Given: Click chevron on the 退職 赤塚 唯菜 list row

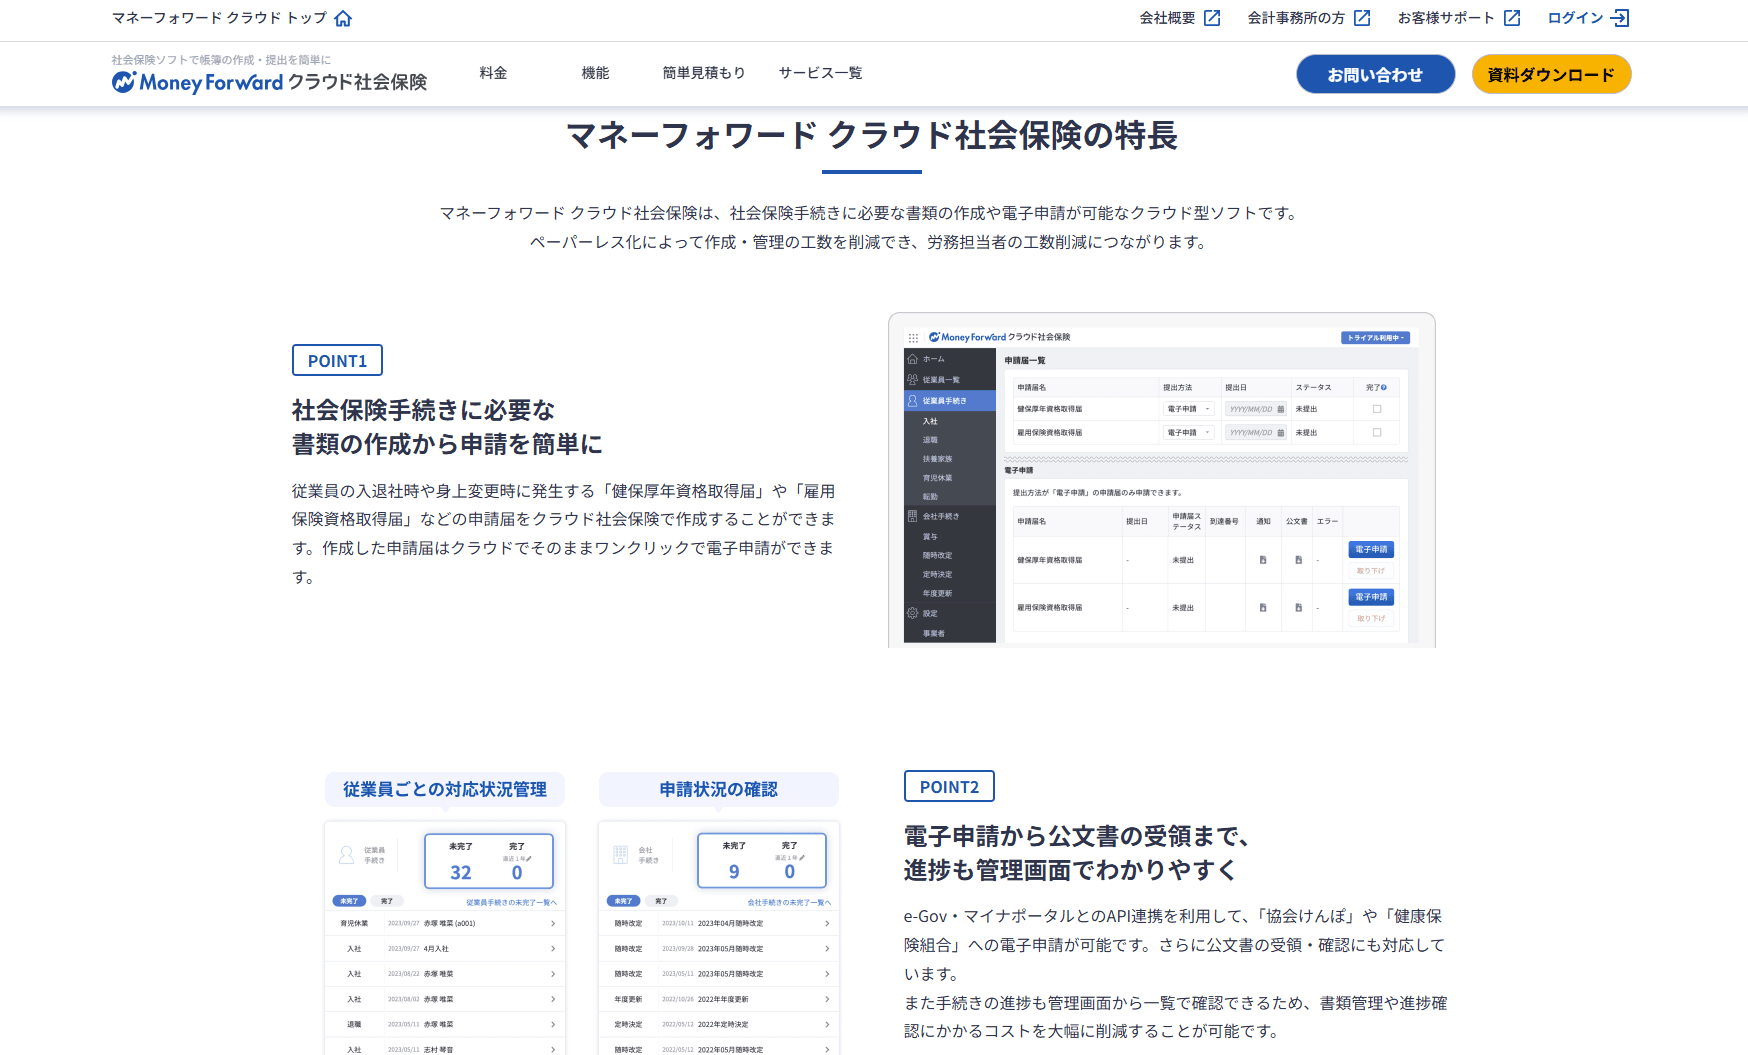Looking at the screenshot, I should point(553,1024).
